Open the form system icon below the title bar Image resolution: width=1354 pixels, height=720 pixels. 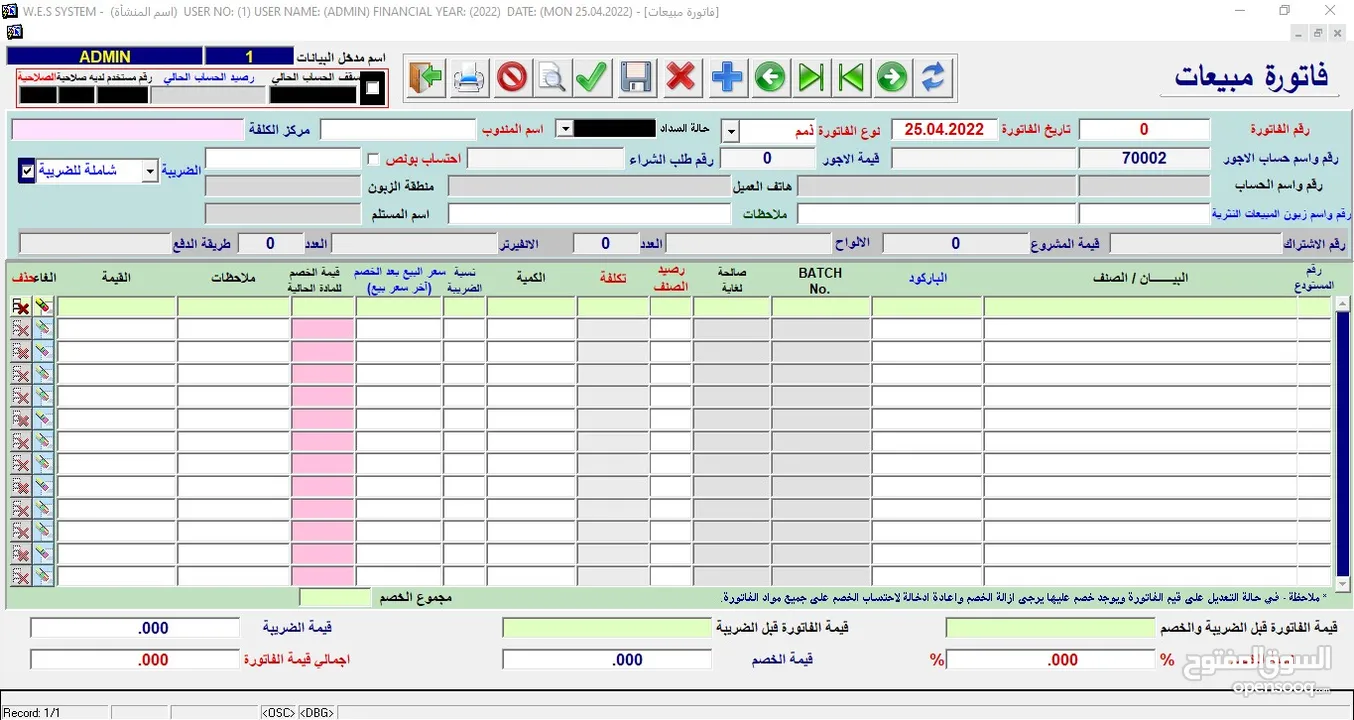(14, 32)
